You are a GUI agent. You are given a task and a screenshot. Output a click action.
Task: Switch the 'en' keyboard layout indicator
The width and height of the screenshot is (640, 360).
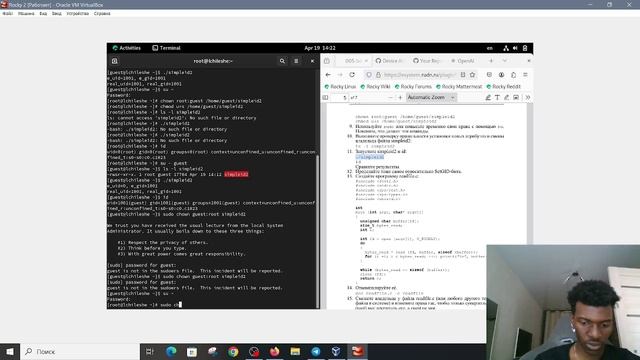click(489, 48)
